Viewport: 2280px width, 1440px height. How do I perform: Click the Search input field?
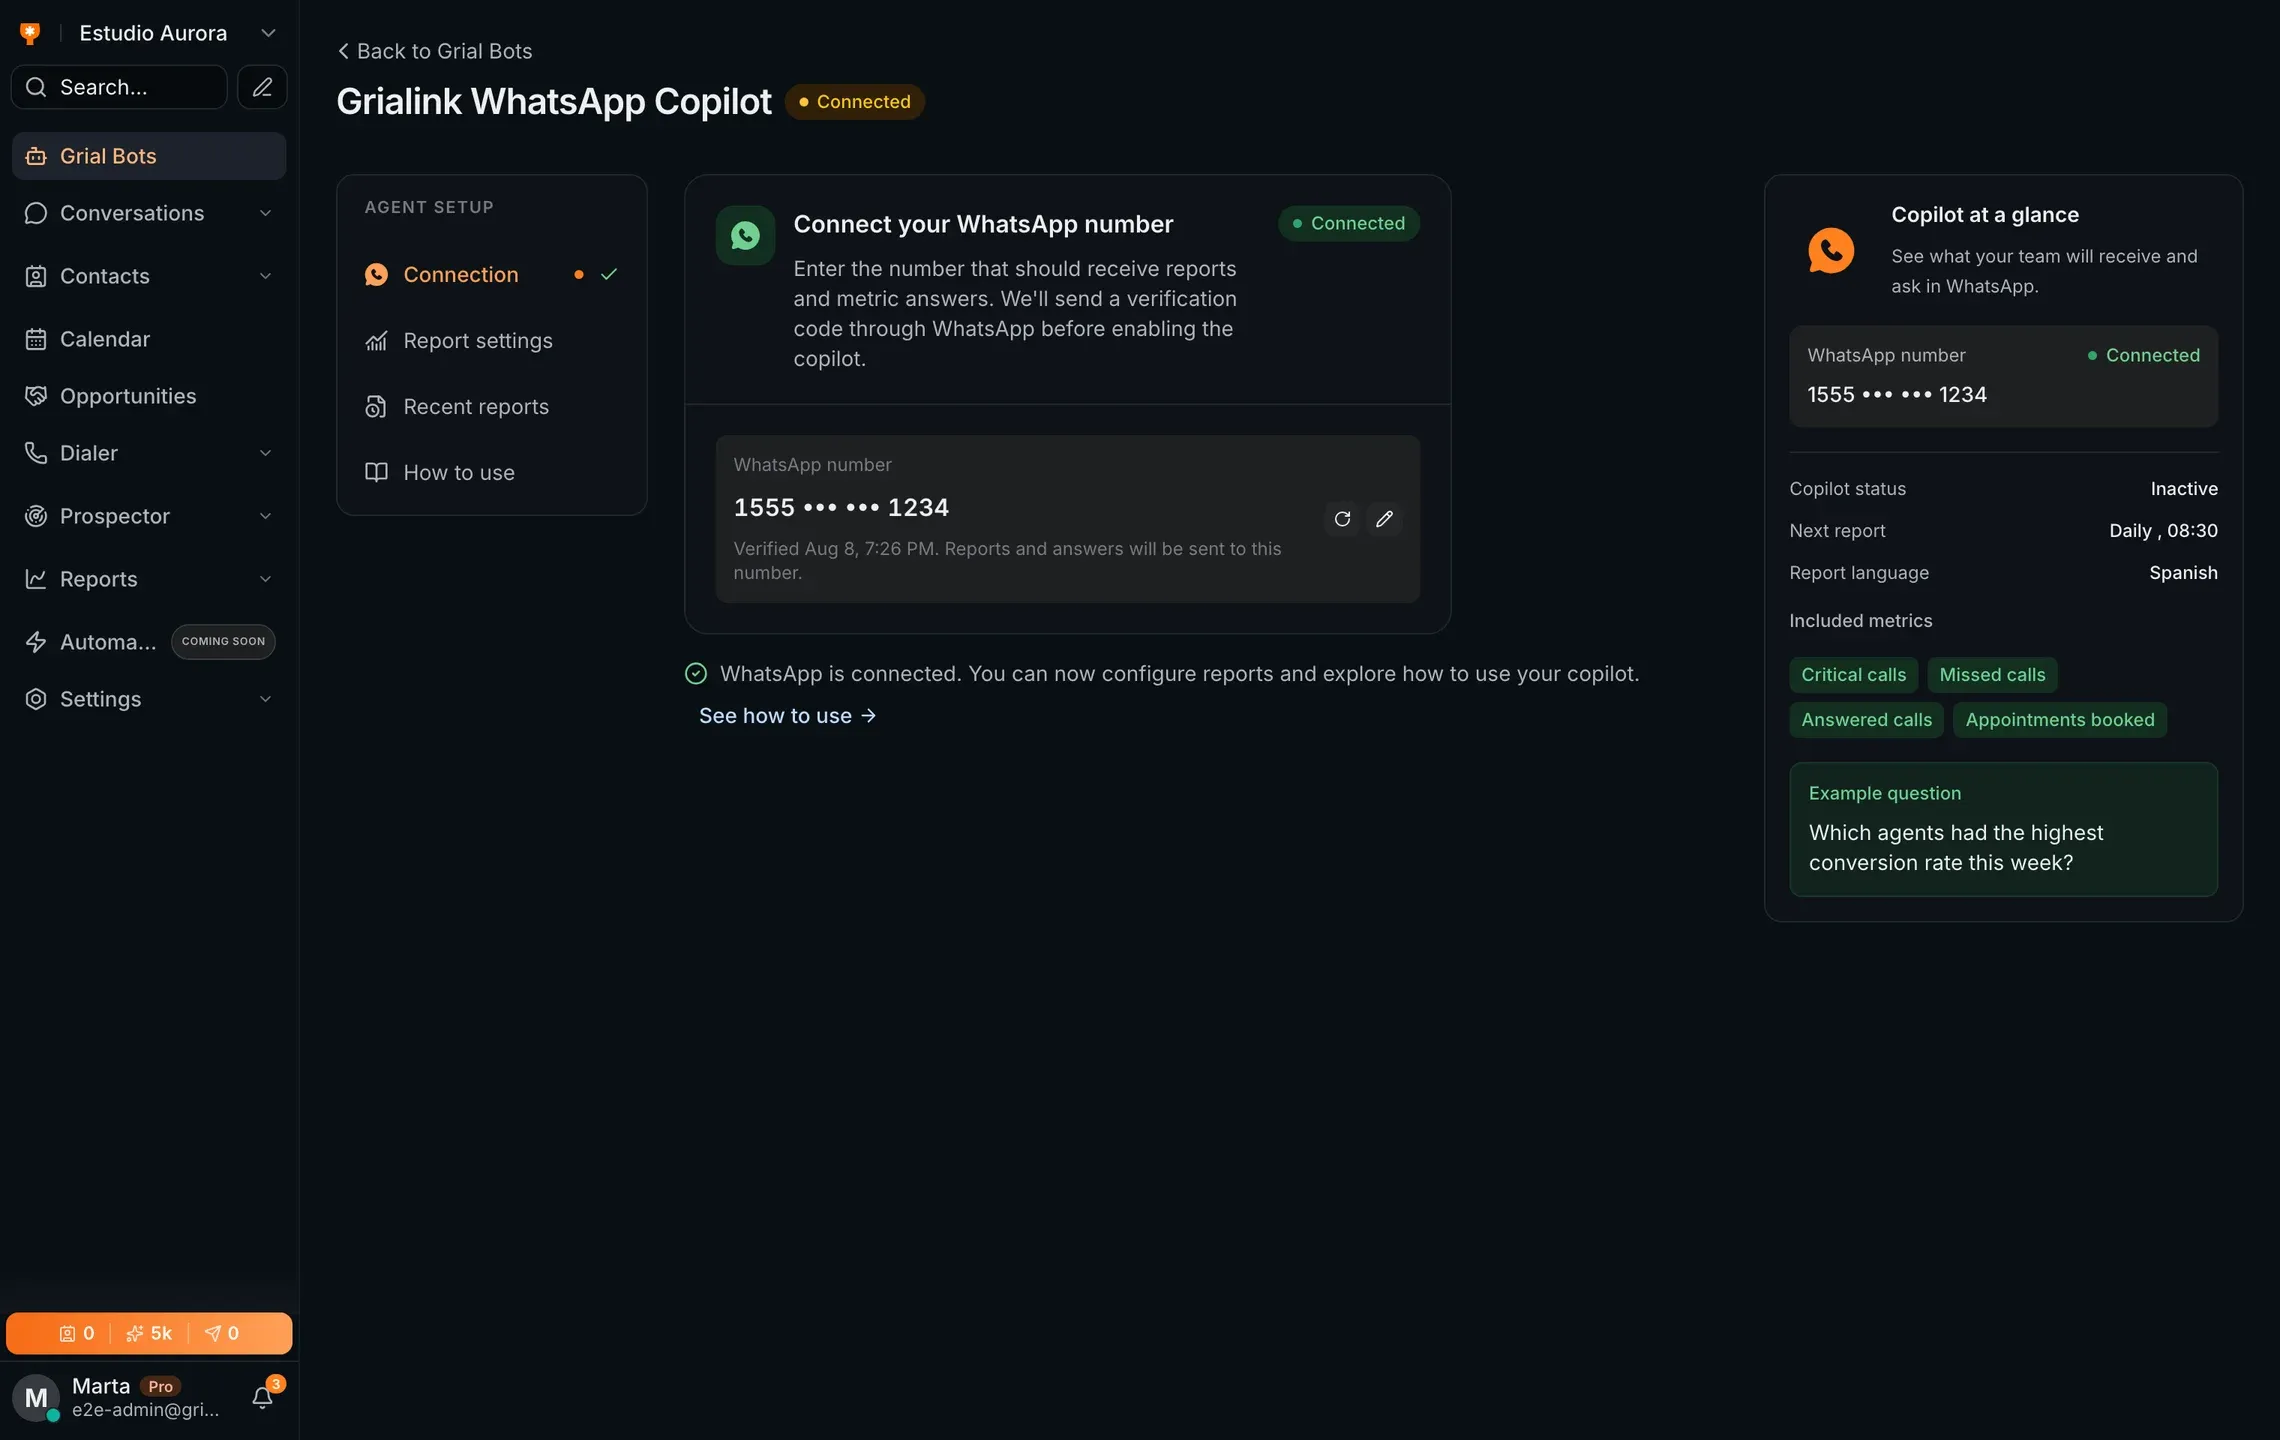click(119, 87)
